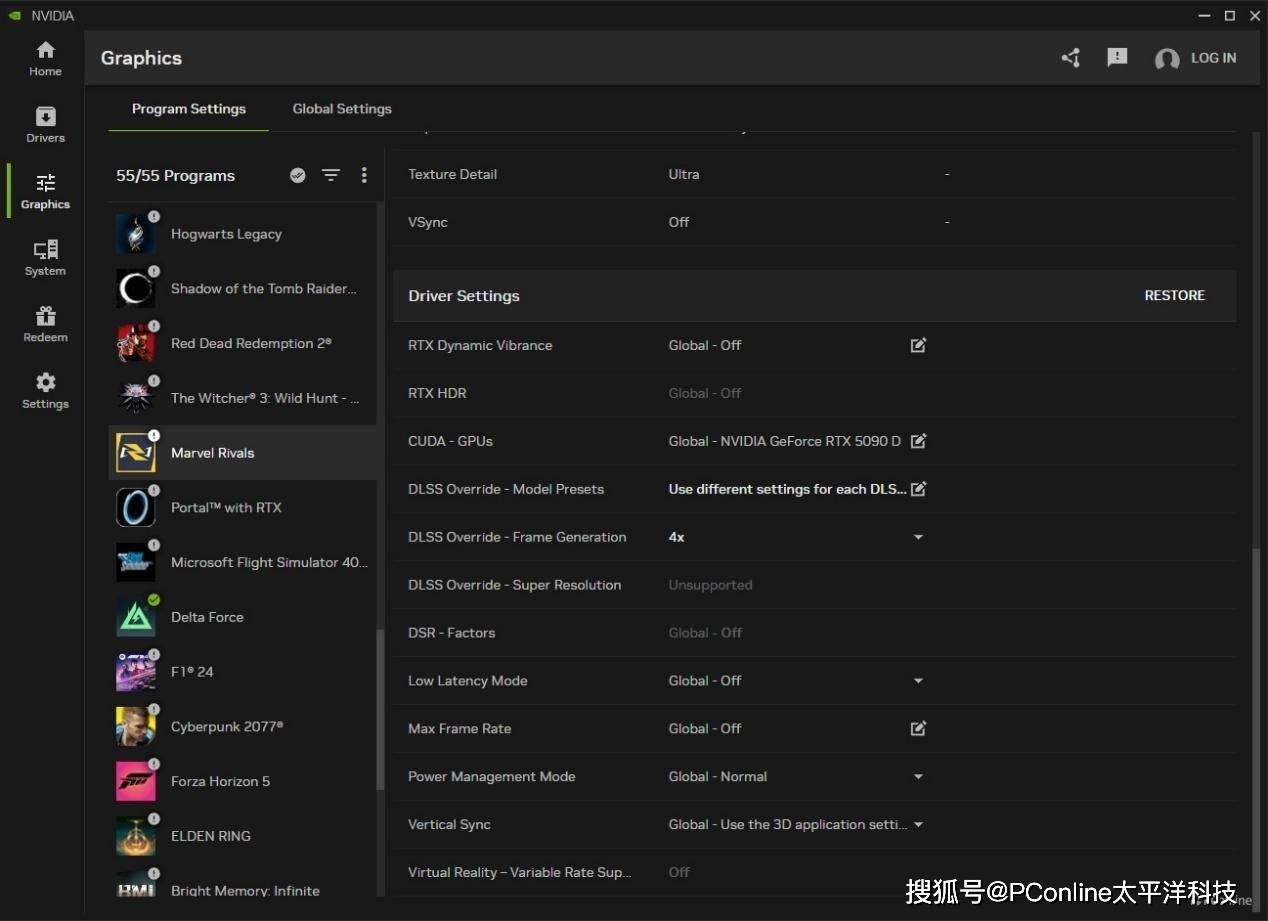The height and width of the screenshot is (921, 1268).
Task: Click the NVIDIA logo in title bar
Action: (x=14, y=15)
